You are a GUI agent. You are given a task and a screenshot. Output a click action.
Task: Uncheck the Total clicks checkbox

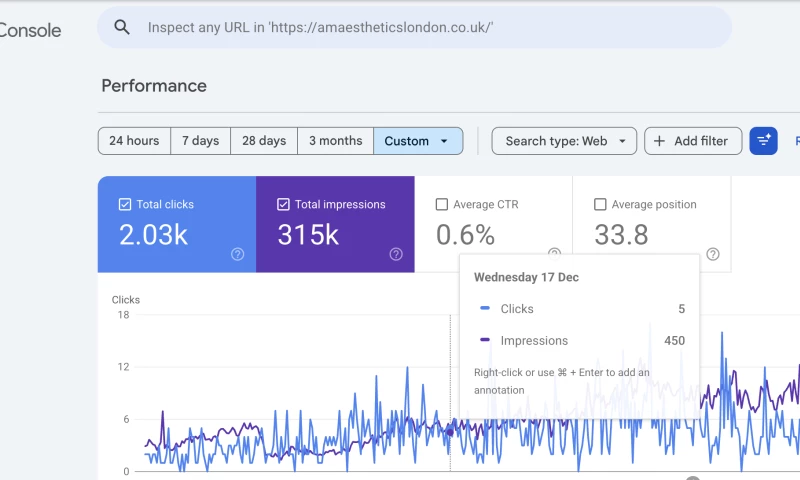pyautogui.click(x=125, y=205)
